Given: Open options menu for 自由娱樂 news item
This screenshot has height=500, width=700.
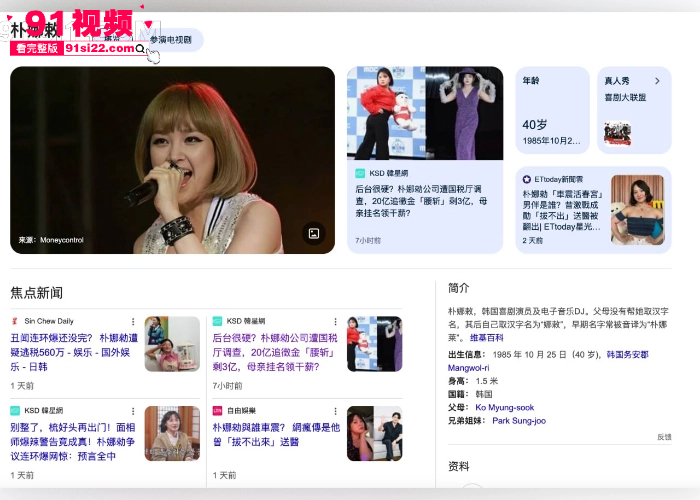Looking at the screenshot, I should point(335,411).
